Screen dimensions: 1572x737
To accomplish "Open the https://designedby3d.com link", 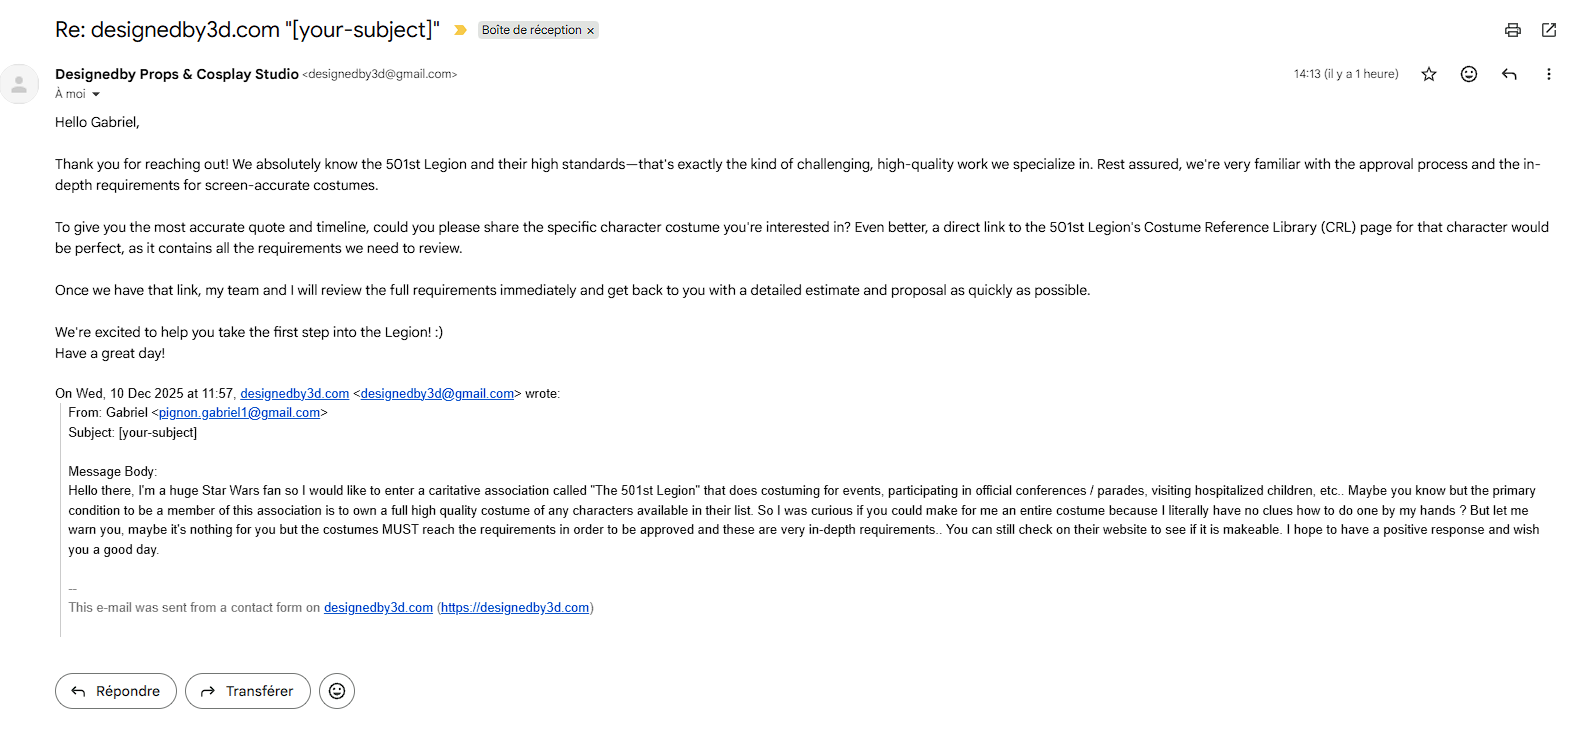I will (x=515, y=608).
